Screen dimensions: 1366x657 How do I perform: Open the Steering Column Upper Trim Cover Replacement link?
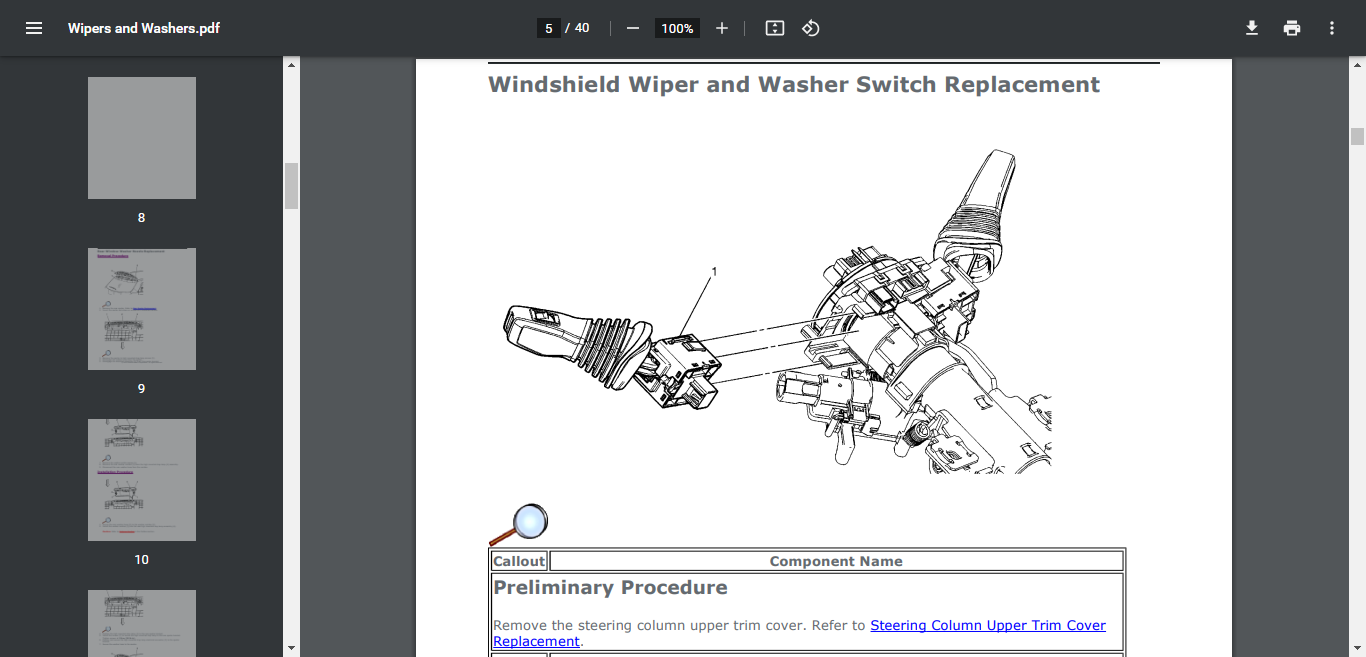click(799, 633)
